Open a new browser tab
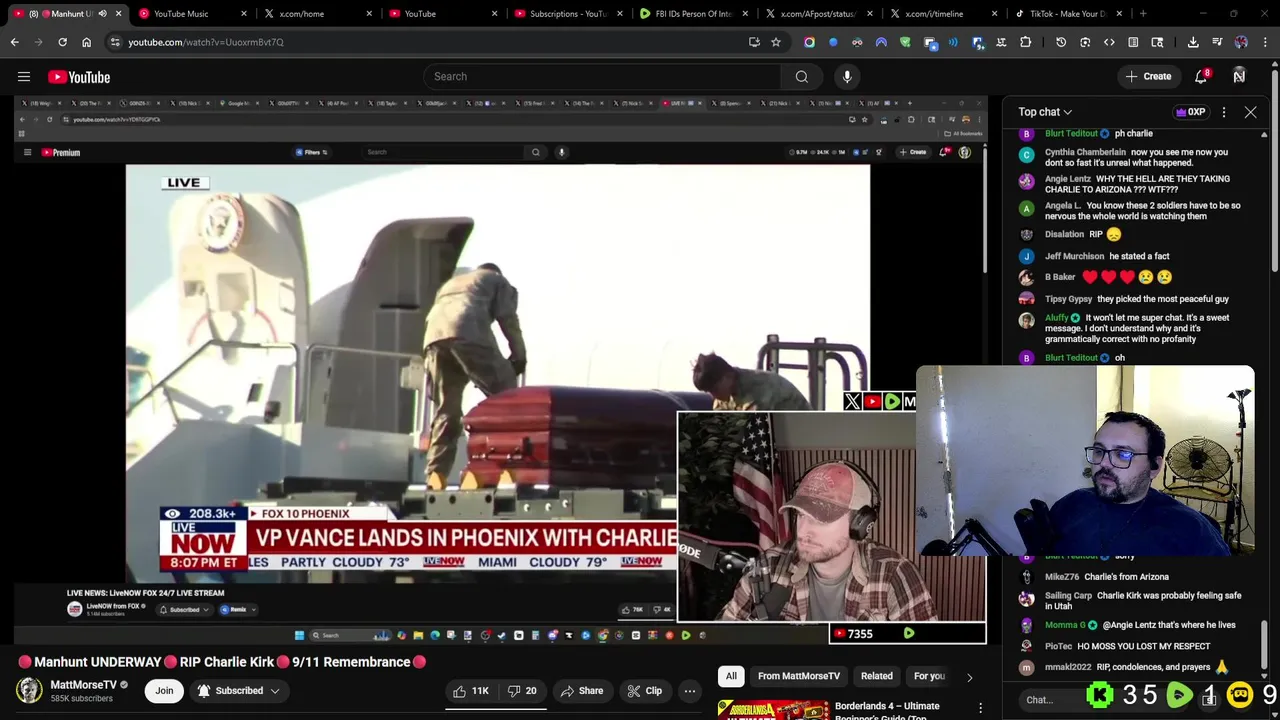Image resolution: width=1280 pixels, height=720 pixels. [x=1143, y=14]
